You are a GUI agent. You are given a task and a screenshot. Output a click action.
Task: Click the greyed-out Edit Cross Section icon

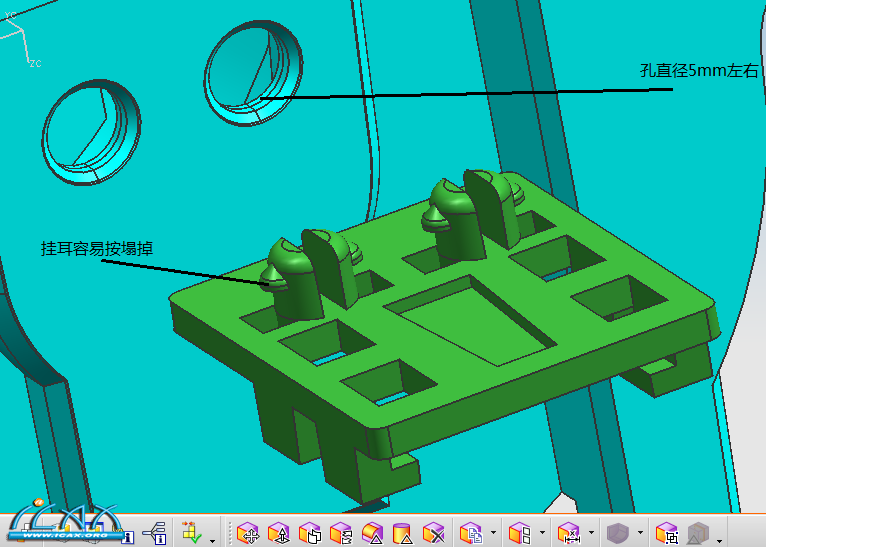tap(698, 534)
